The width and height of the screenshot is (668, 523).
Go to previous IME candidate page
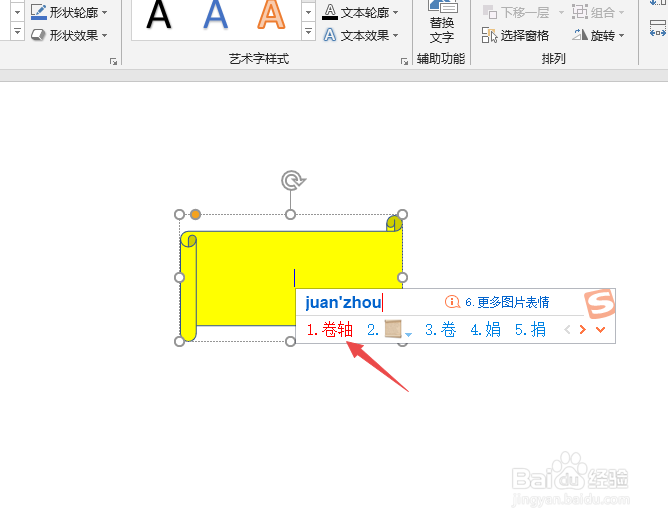567,330
